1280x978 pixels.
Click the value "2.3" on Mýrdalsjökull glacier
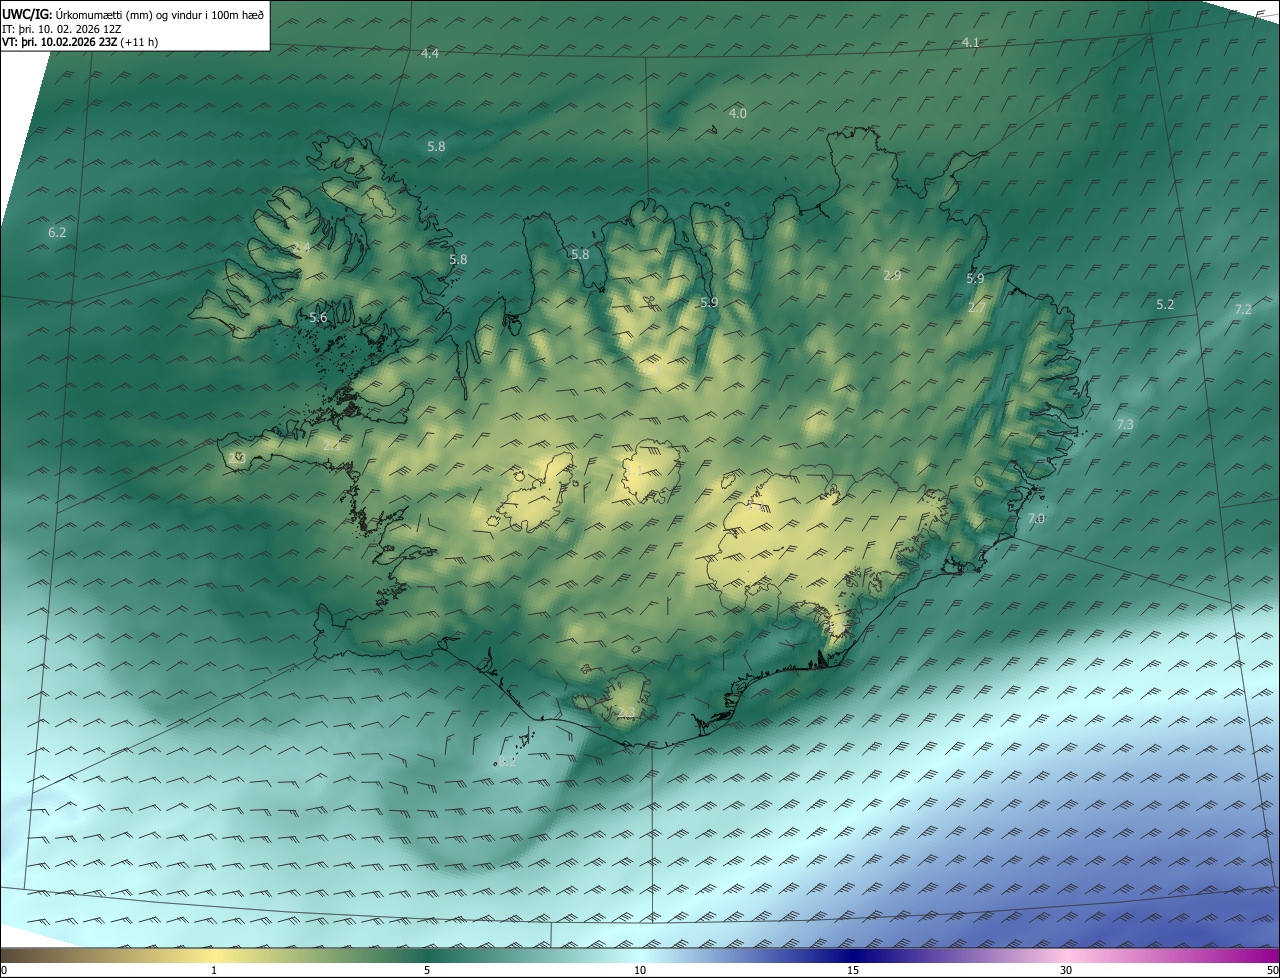[626, 712]
